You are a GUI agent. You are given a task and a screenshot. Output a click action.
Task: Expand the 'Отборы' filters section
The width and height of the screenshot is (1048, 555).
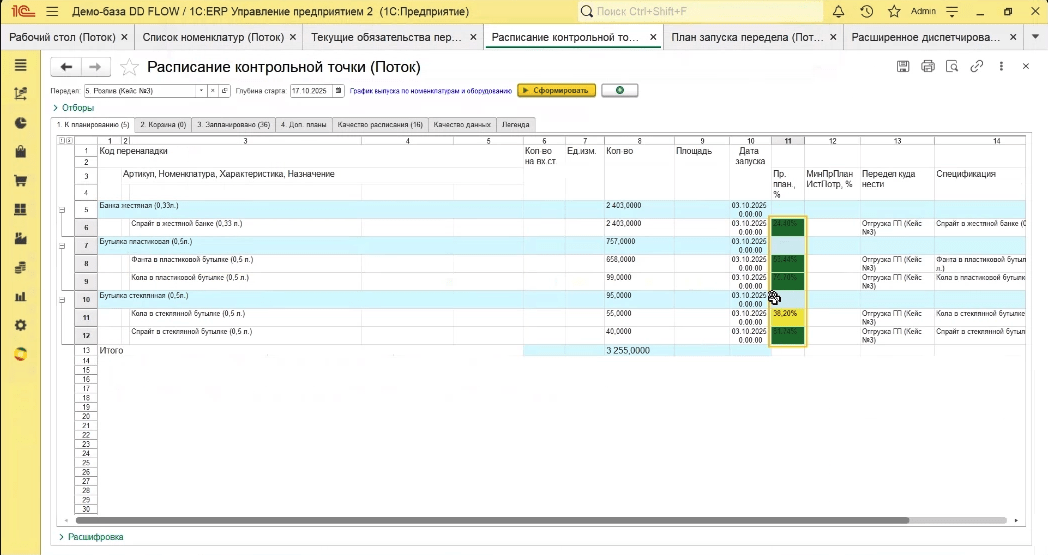point(75,108)
